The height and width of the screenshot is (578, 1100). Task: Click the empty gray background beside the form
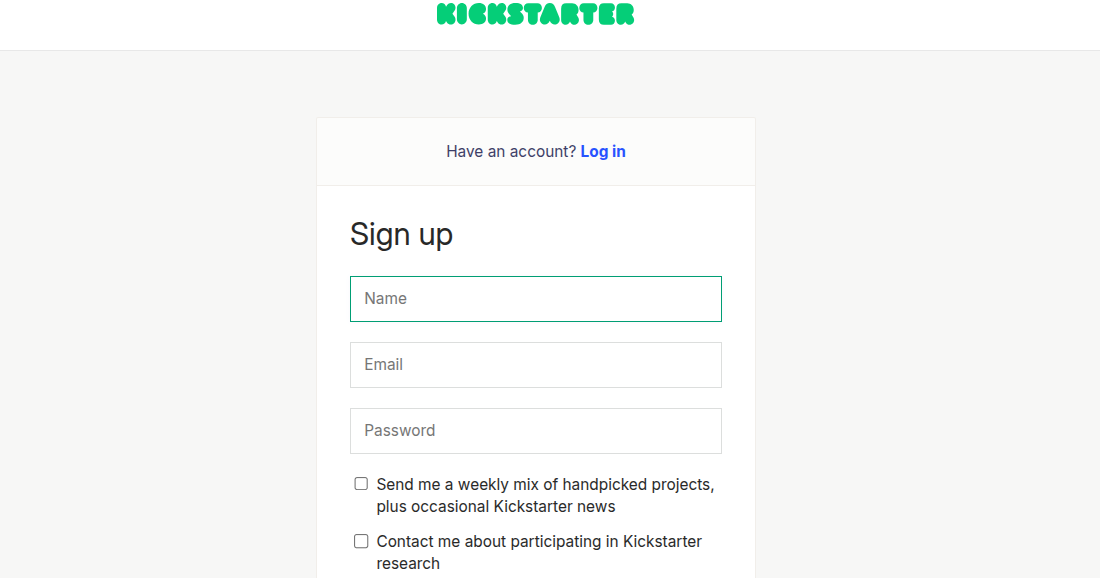click(x=158, y=316)
